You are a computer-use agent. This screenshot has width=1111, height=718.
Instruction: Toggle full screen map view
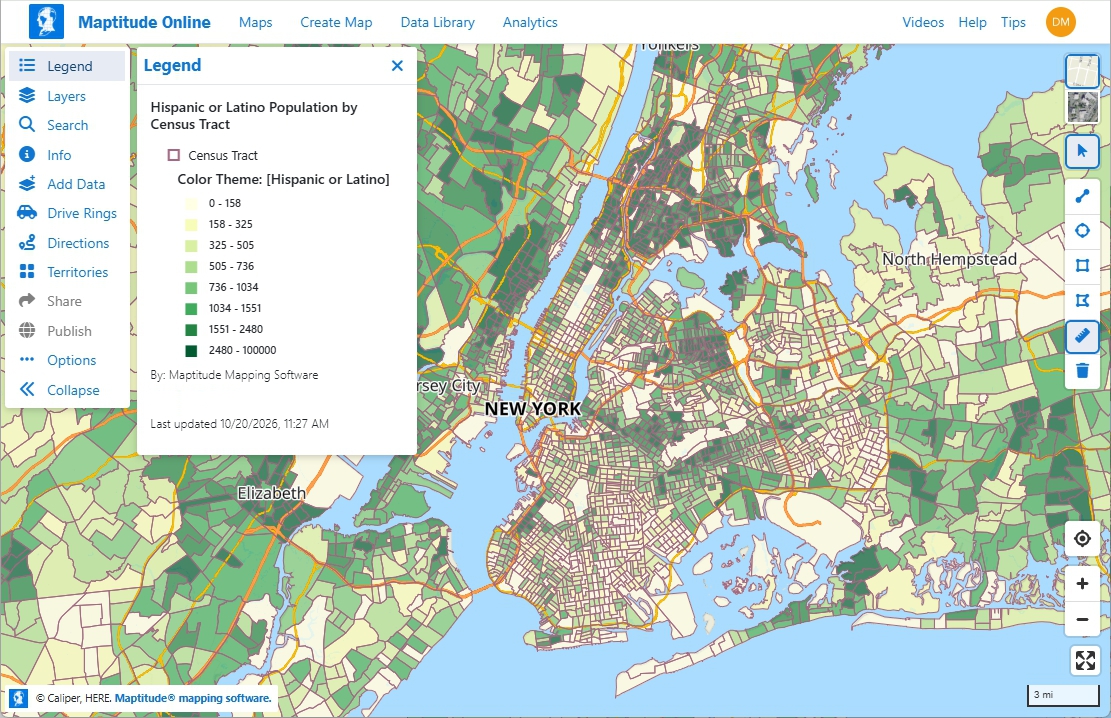pos(1085,661)
